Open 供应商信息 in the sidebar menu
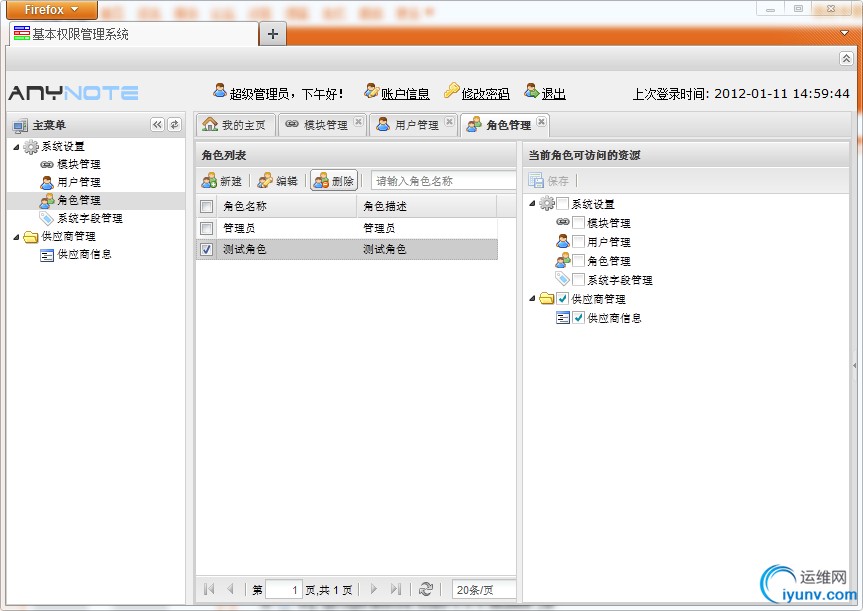The width and height of the screenshot is (863, 611). pyautogui.click(x=84, y=254)
